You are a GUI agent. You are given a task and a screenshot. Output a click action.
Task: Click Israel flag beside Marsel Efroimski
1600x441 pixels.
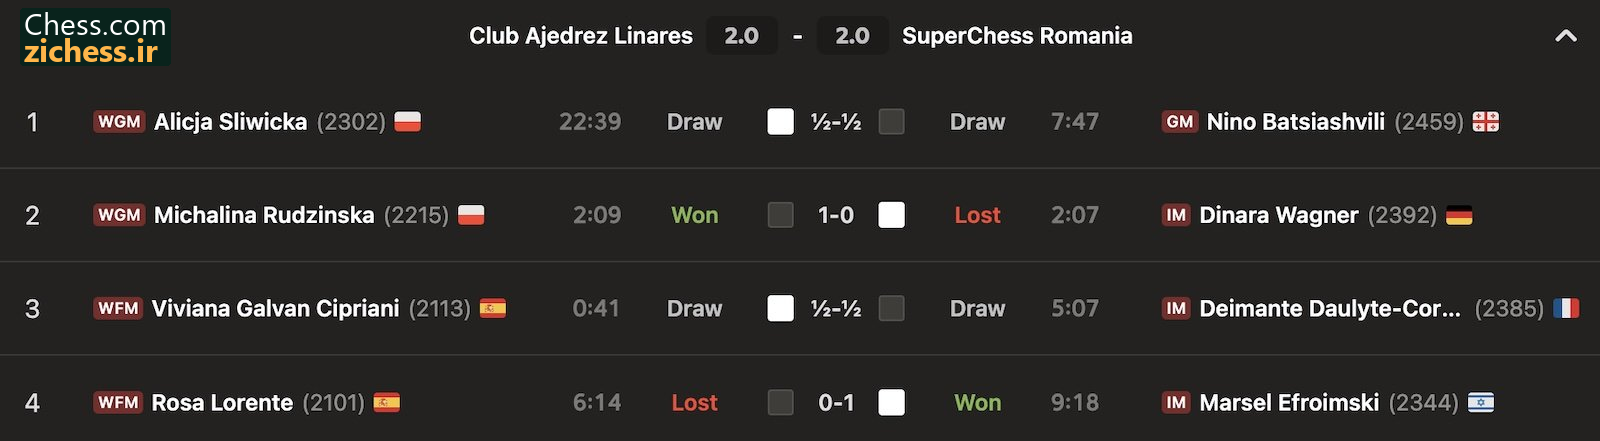[x=1481, y=402]
